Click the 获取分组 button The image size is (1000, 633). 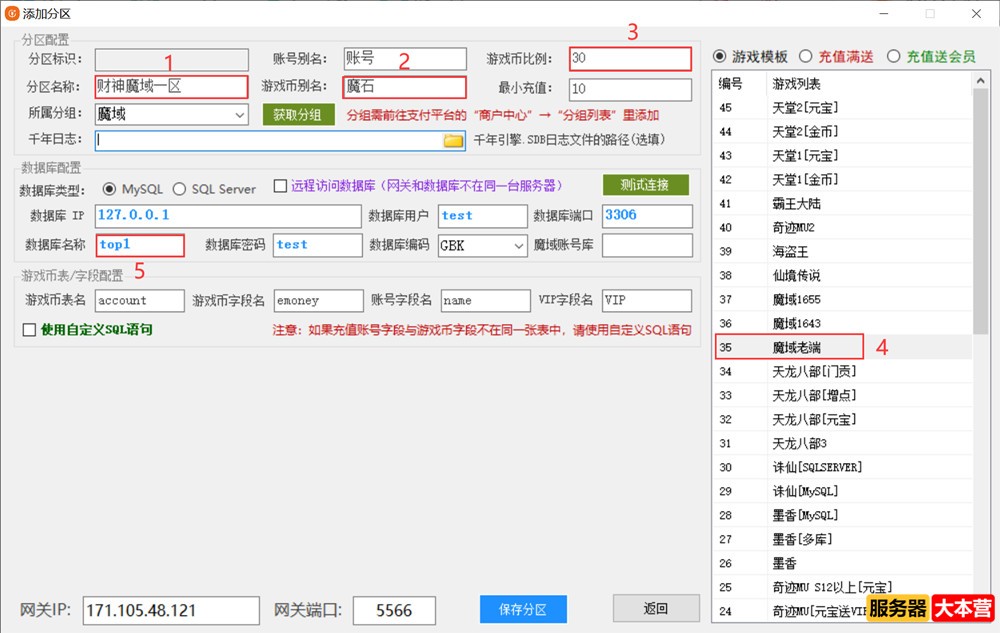coord(298,115)
